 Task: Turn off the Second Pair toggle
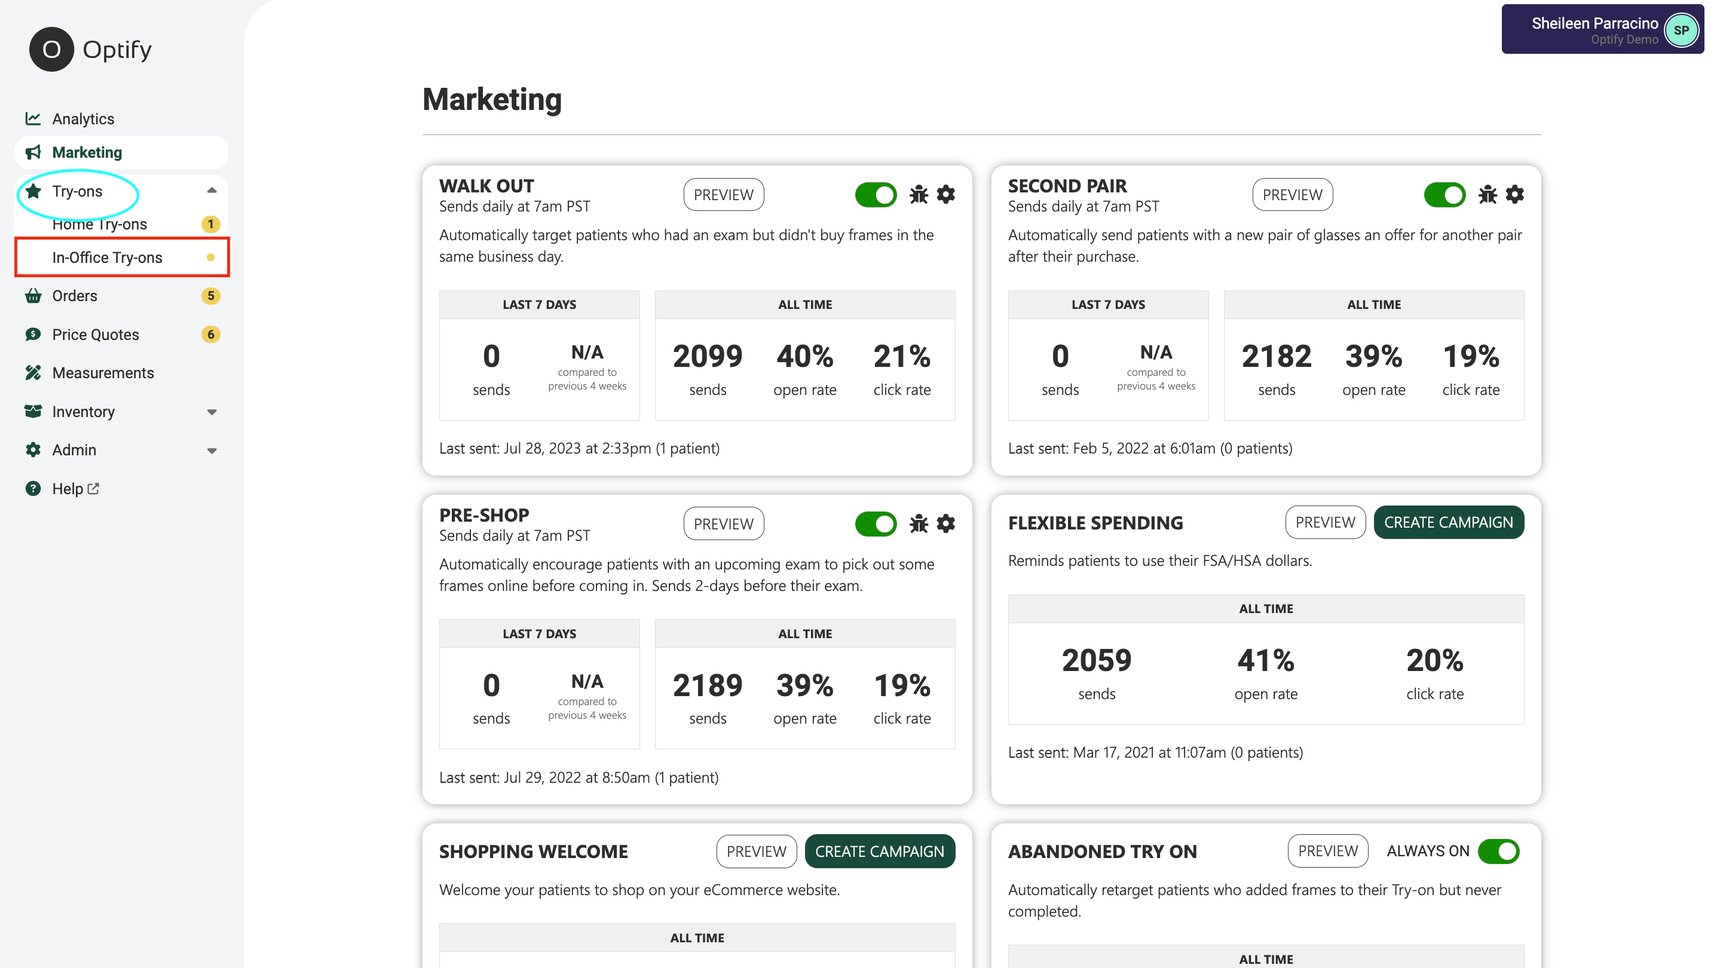[x=1444, y=195]
